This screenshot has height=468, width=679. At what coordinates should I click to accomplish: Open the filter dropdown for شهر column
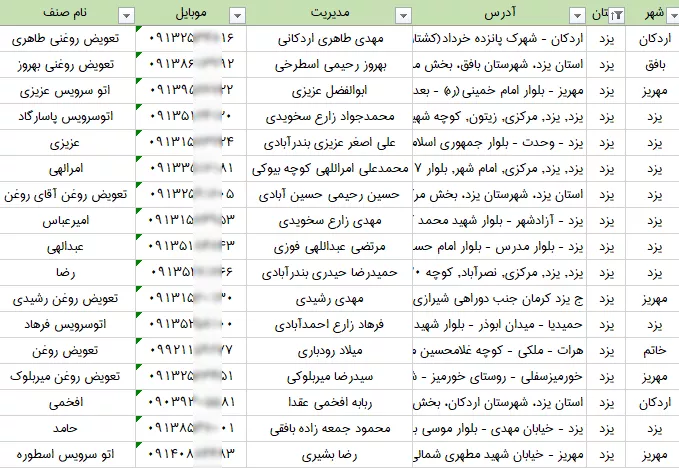pos(673,16)
